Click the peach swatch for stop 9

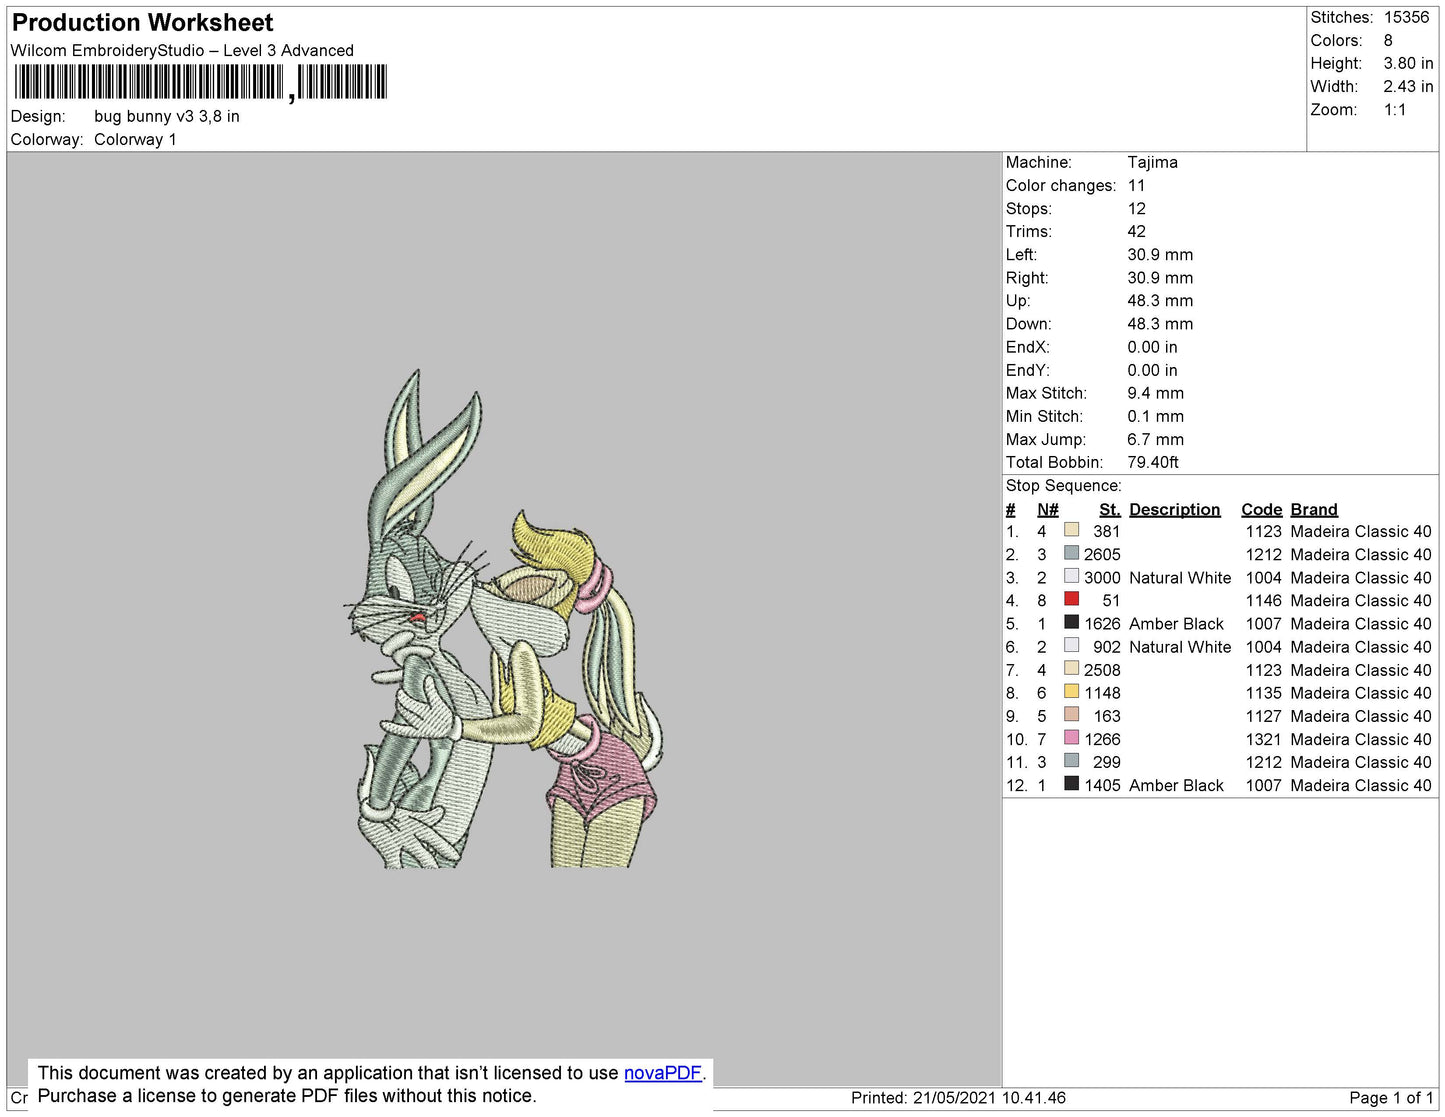point(1072,715)
